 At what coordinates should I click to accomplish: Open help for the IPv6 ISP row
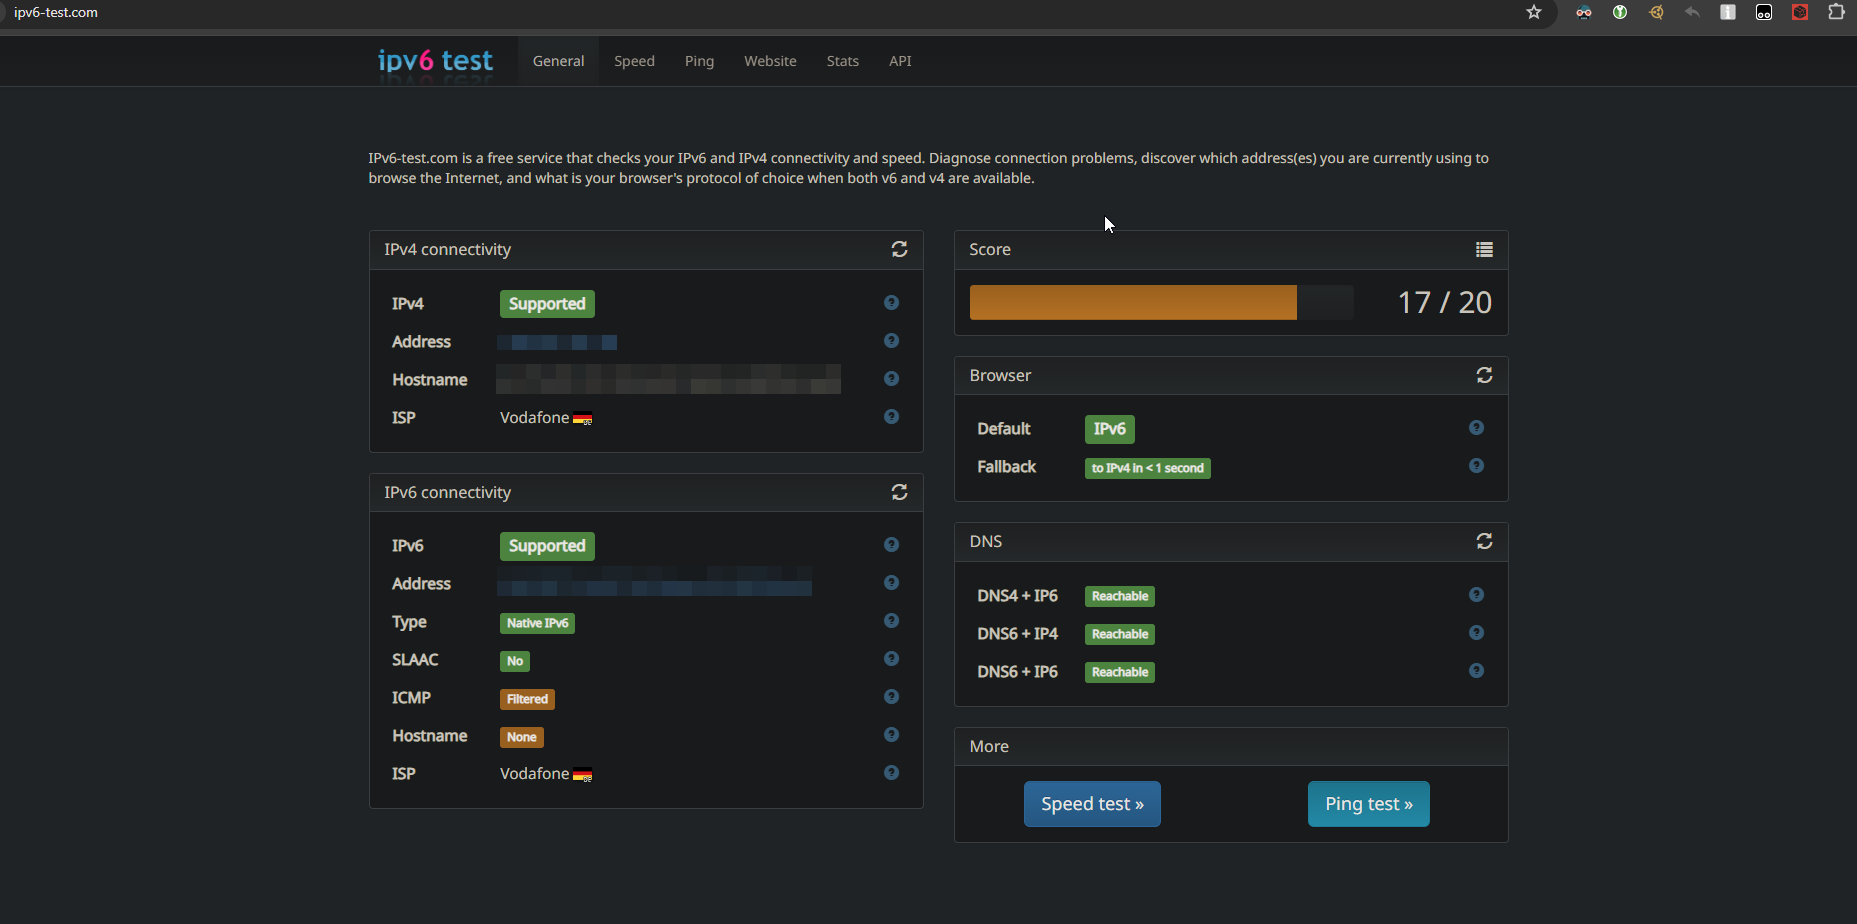point(891,773)
